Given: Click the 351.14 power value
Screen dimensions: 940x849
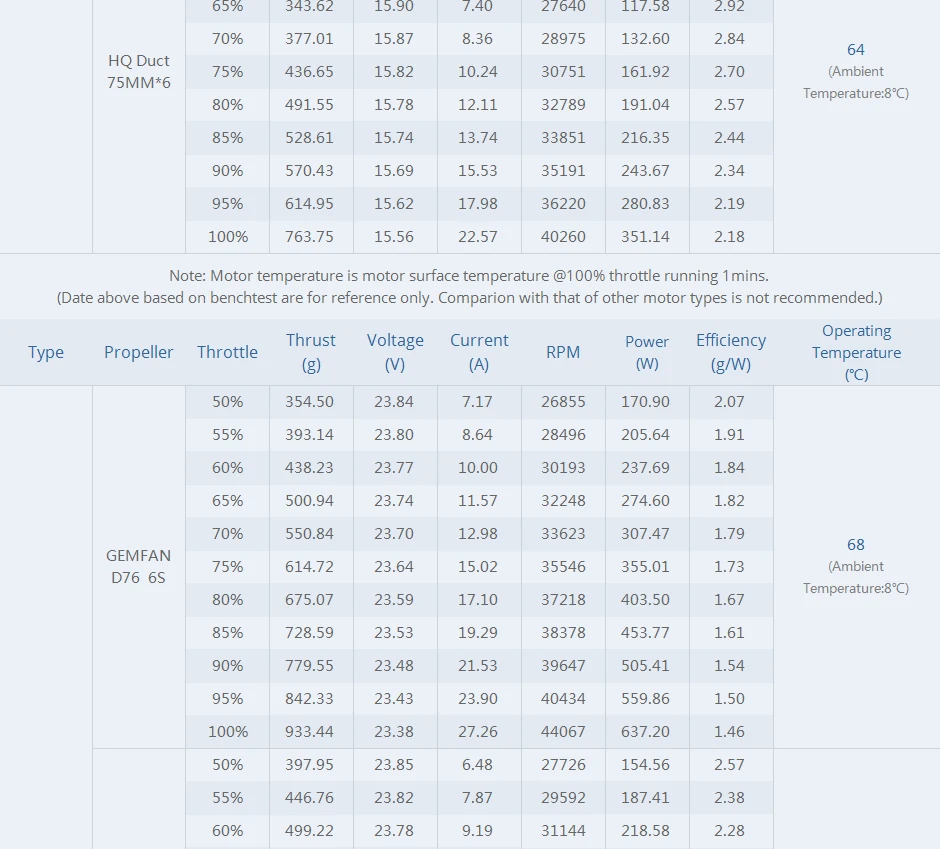Looking at the screenshot, I should [x=645, y=236].
